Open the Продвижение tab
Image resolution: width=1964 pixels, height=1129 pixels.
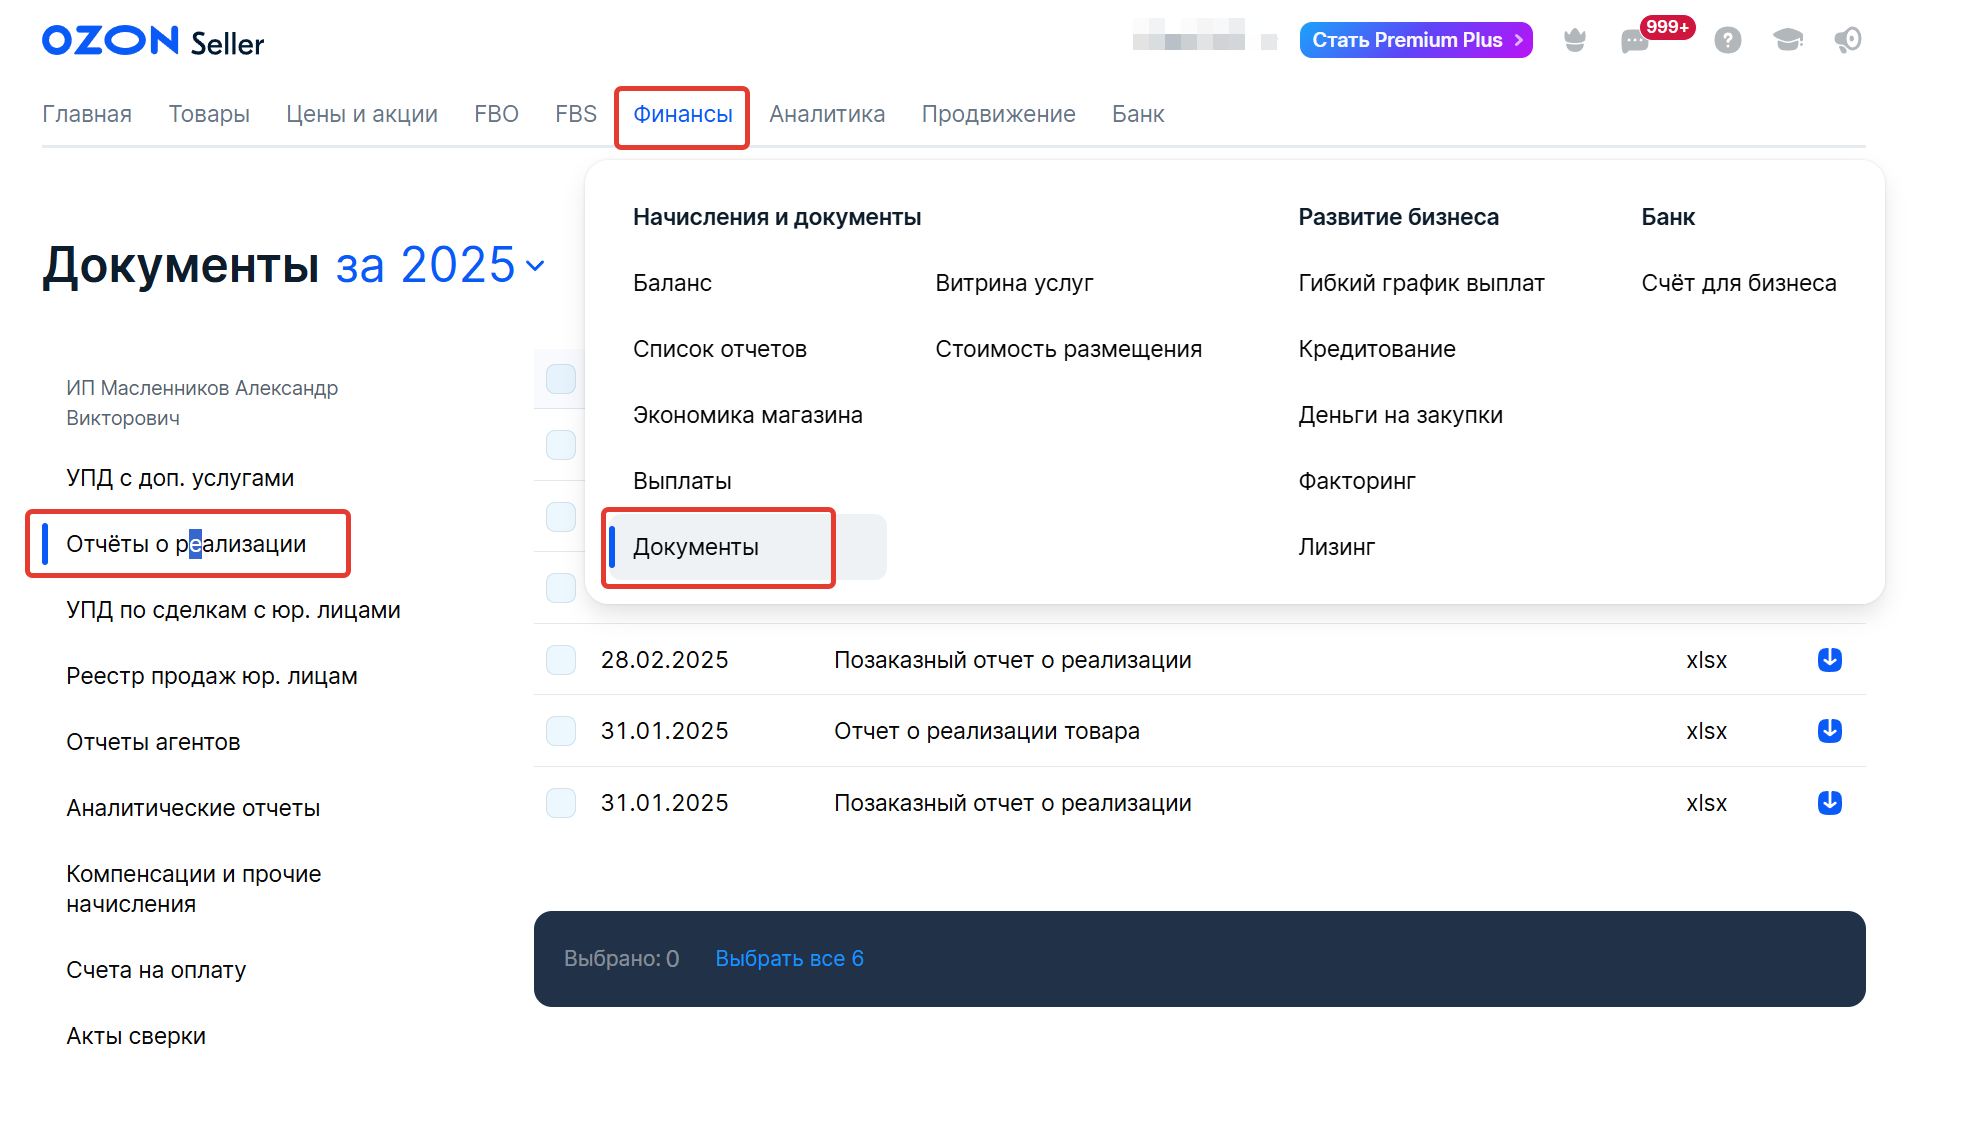coord(999,114)
